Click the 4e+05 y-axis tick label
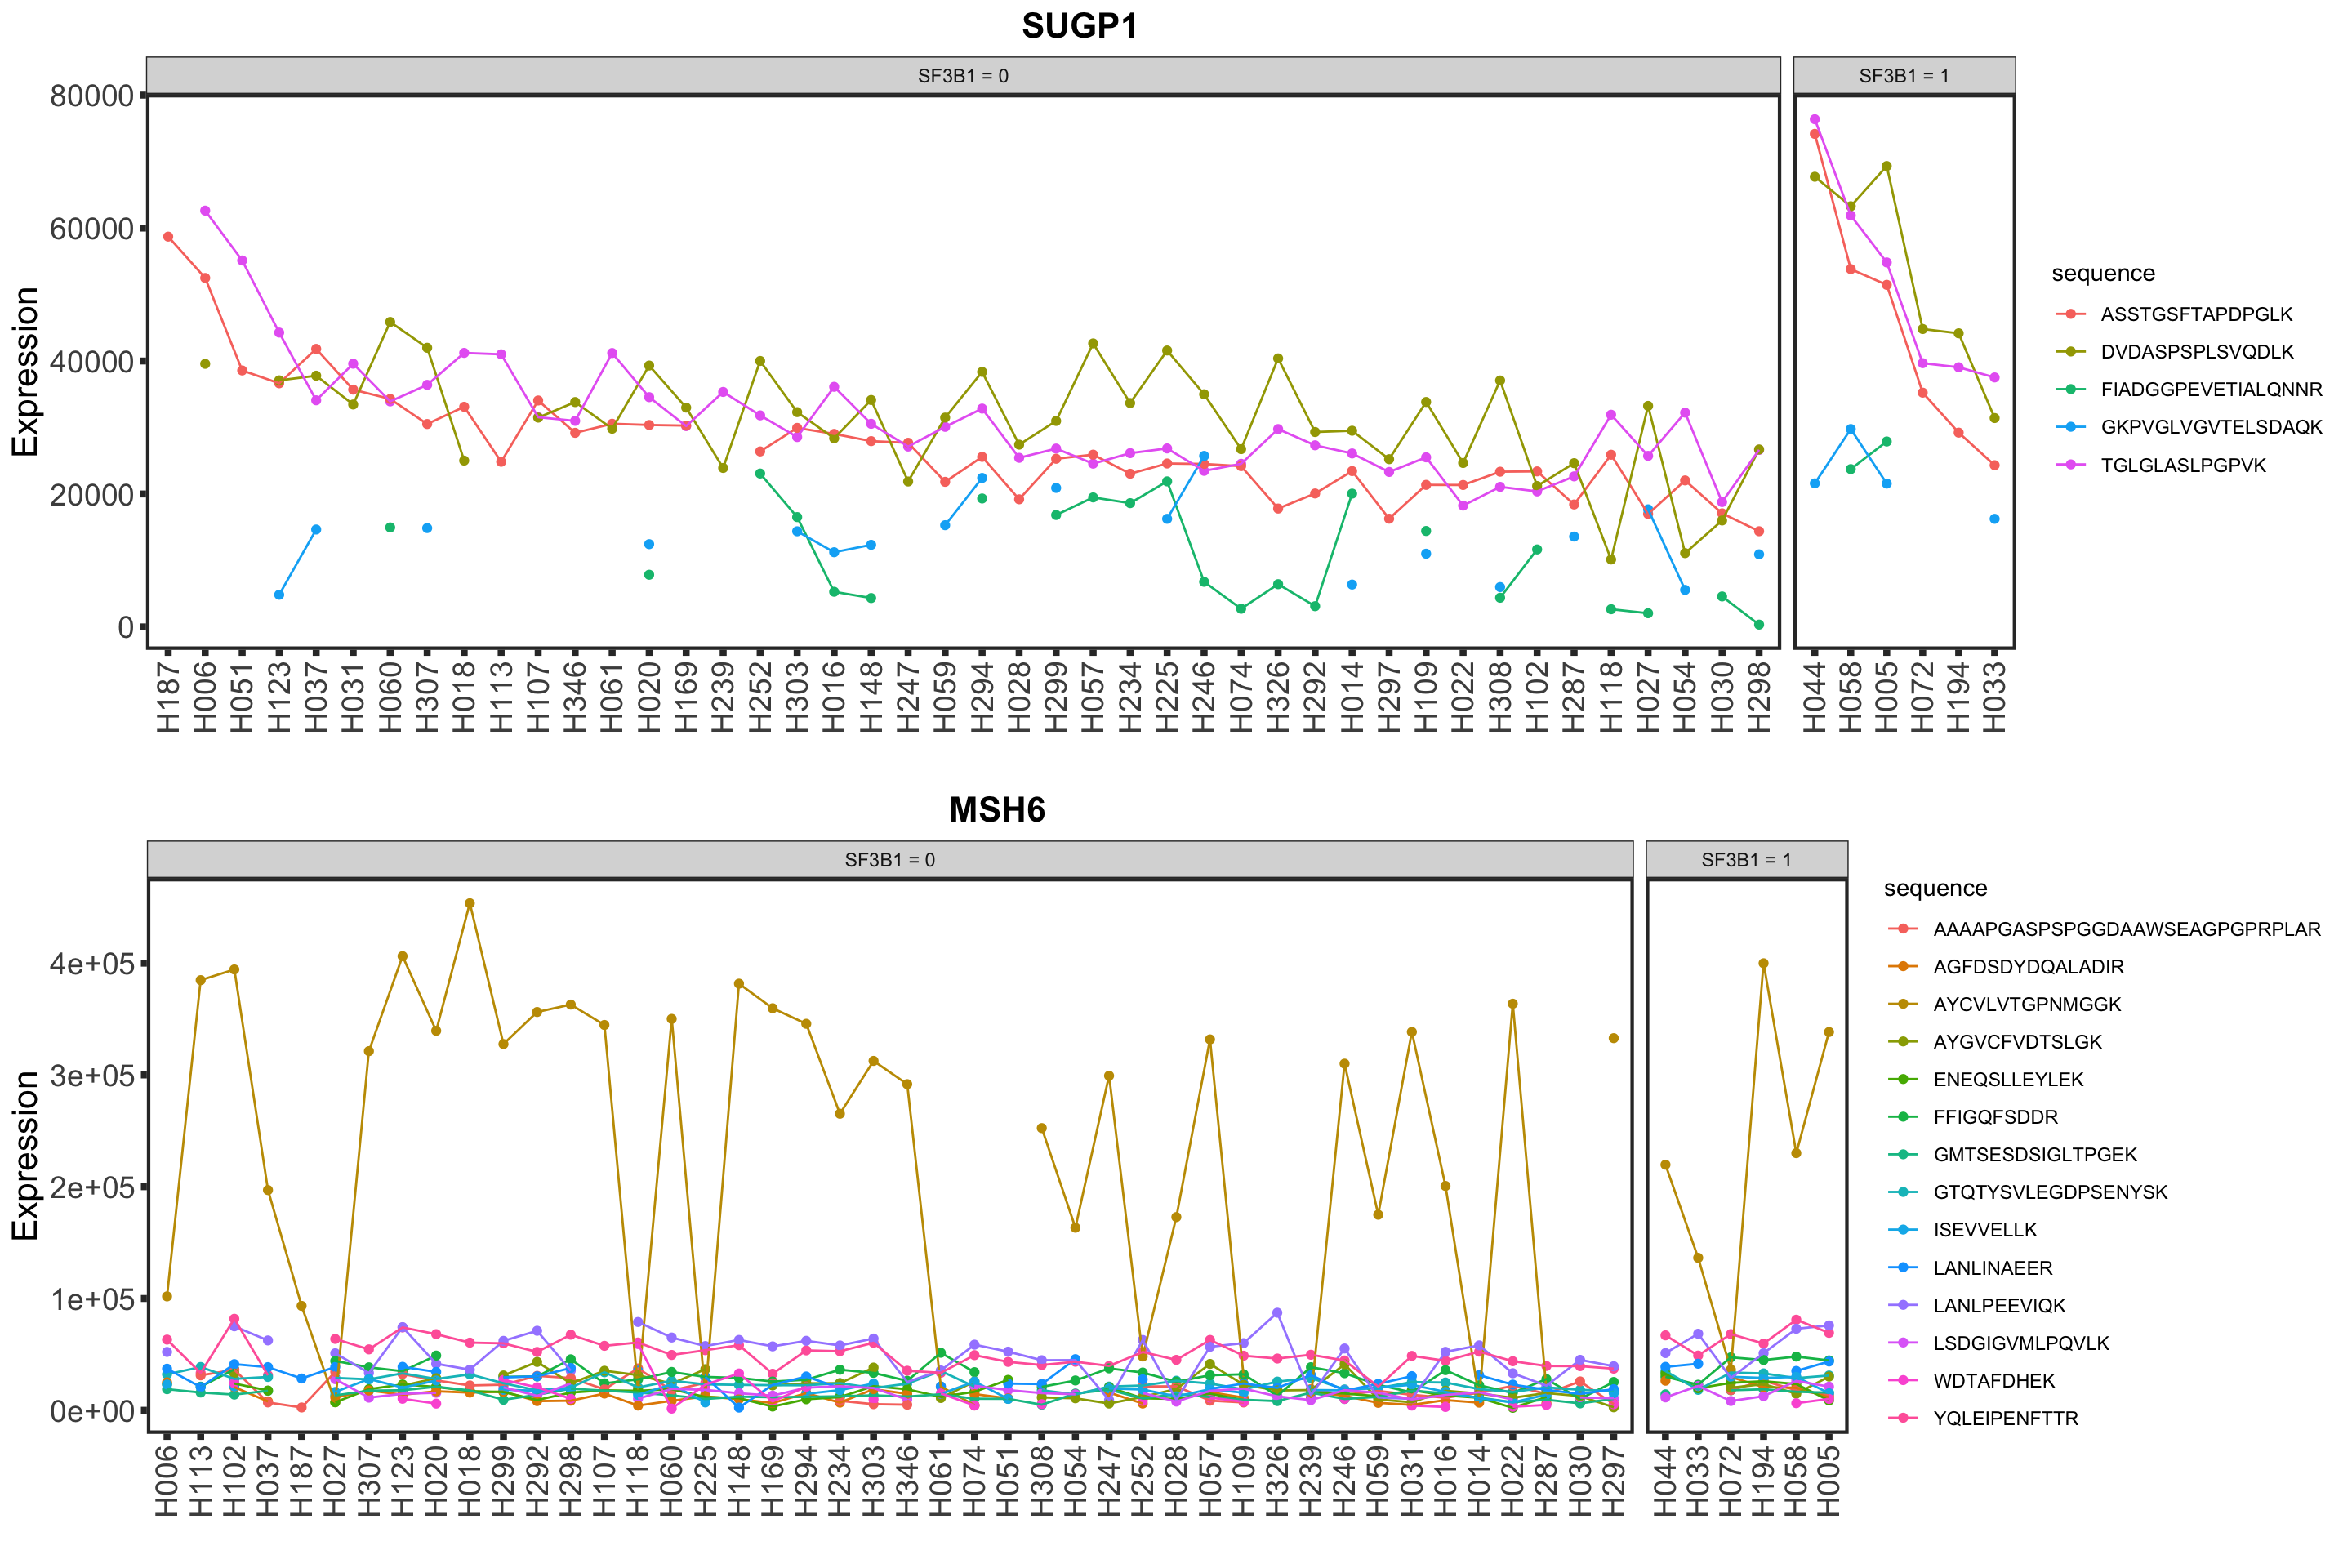 (x=92, y=964)
